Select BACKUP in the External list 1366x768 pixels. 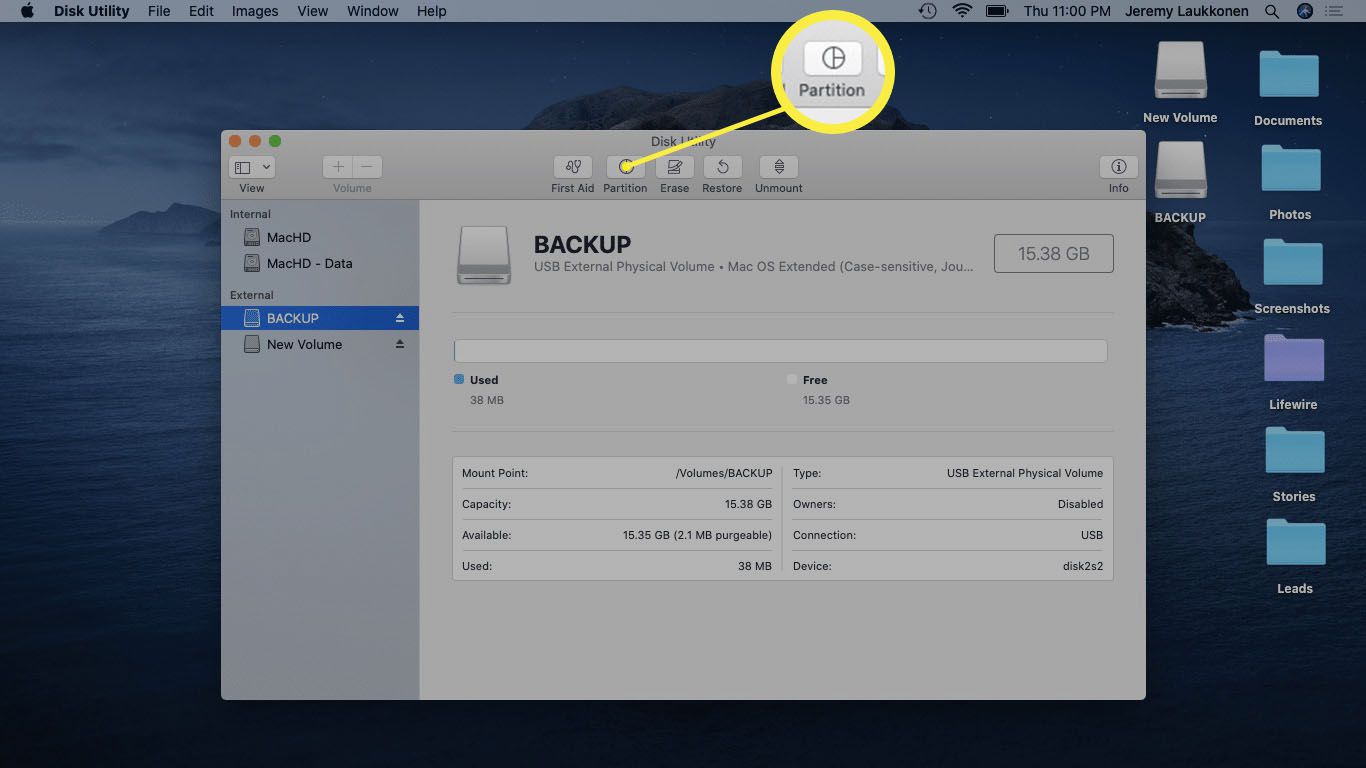(320, 318)
